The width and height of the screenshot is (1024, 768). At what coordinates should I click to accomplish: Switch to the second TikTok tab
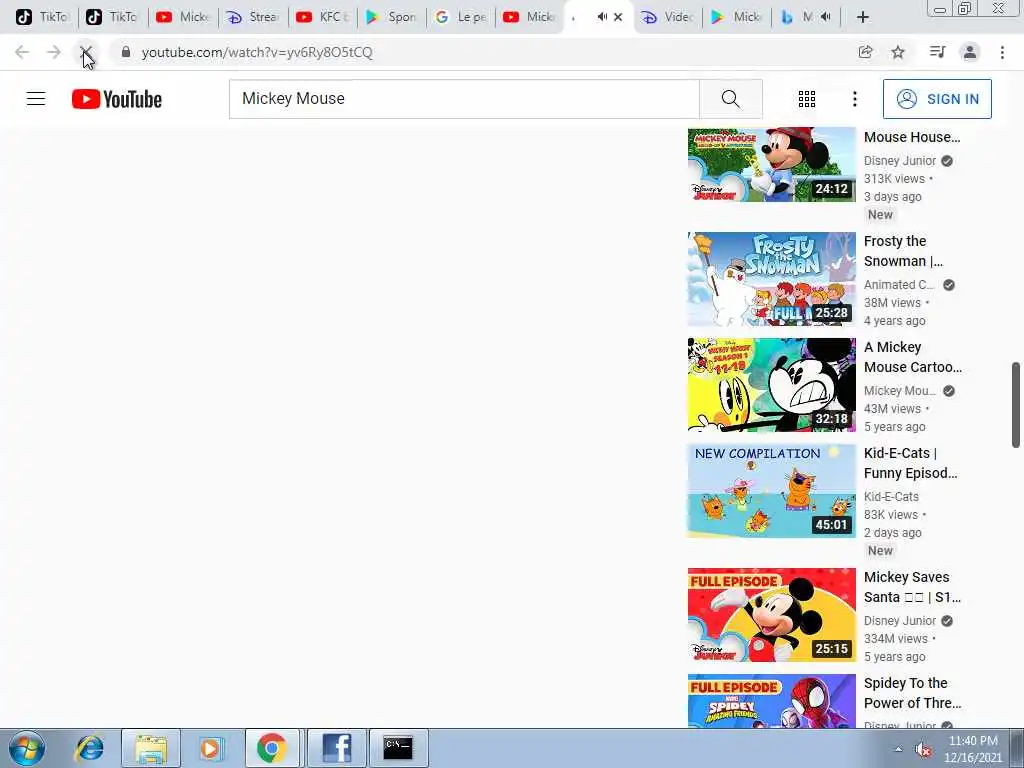point(112,17)
